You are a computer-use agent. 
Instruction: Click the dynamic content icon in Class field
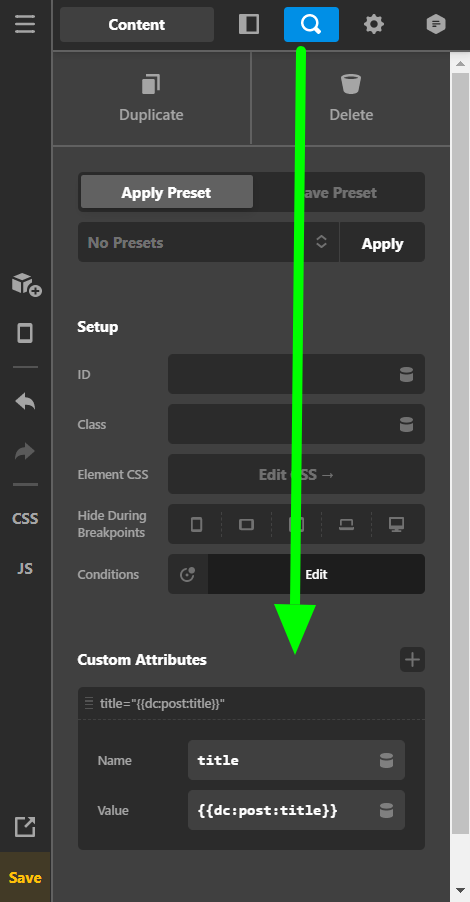click(x=407, y=425)
